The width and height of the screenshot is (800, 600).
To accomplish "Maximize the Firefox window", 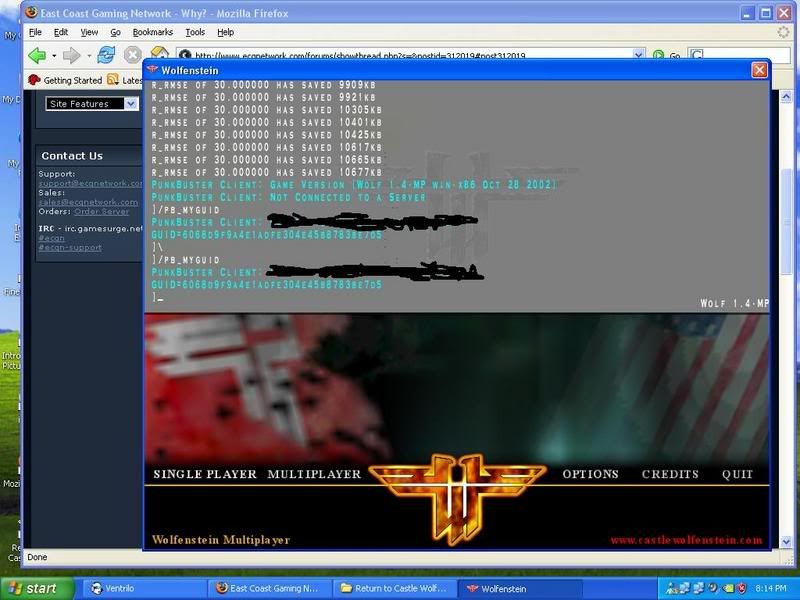I will (765, 13).
